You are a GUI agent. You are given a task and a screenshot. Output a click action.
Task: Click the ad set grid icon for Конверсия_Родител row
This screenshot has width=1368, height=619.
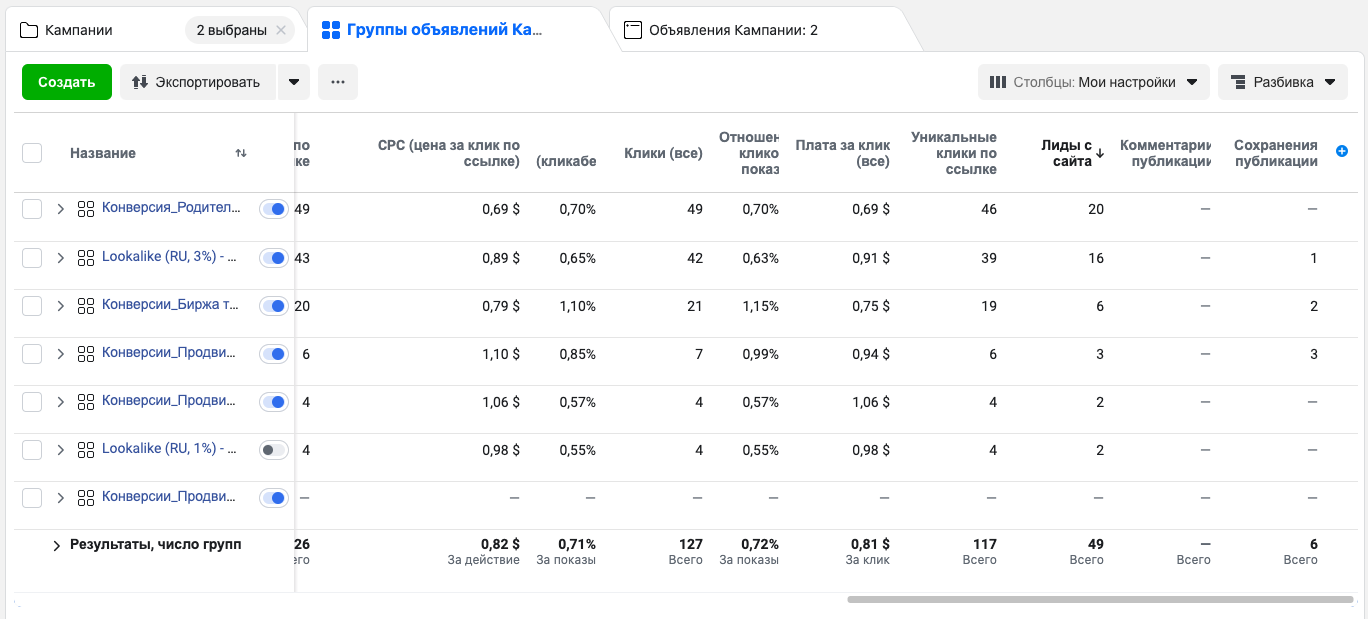tap(86, 209)
